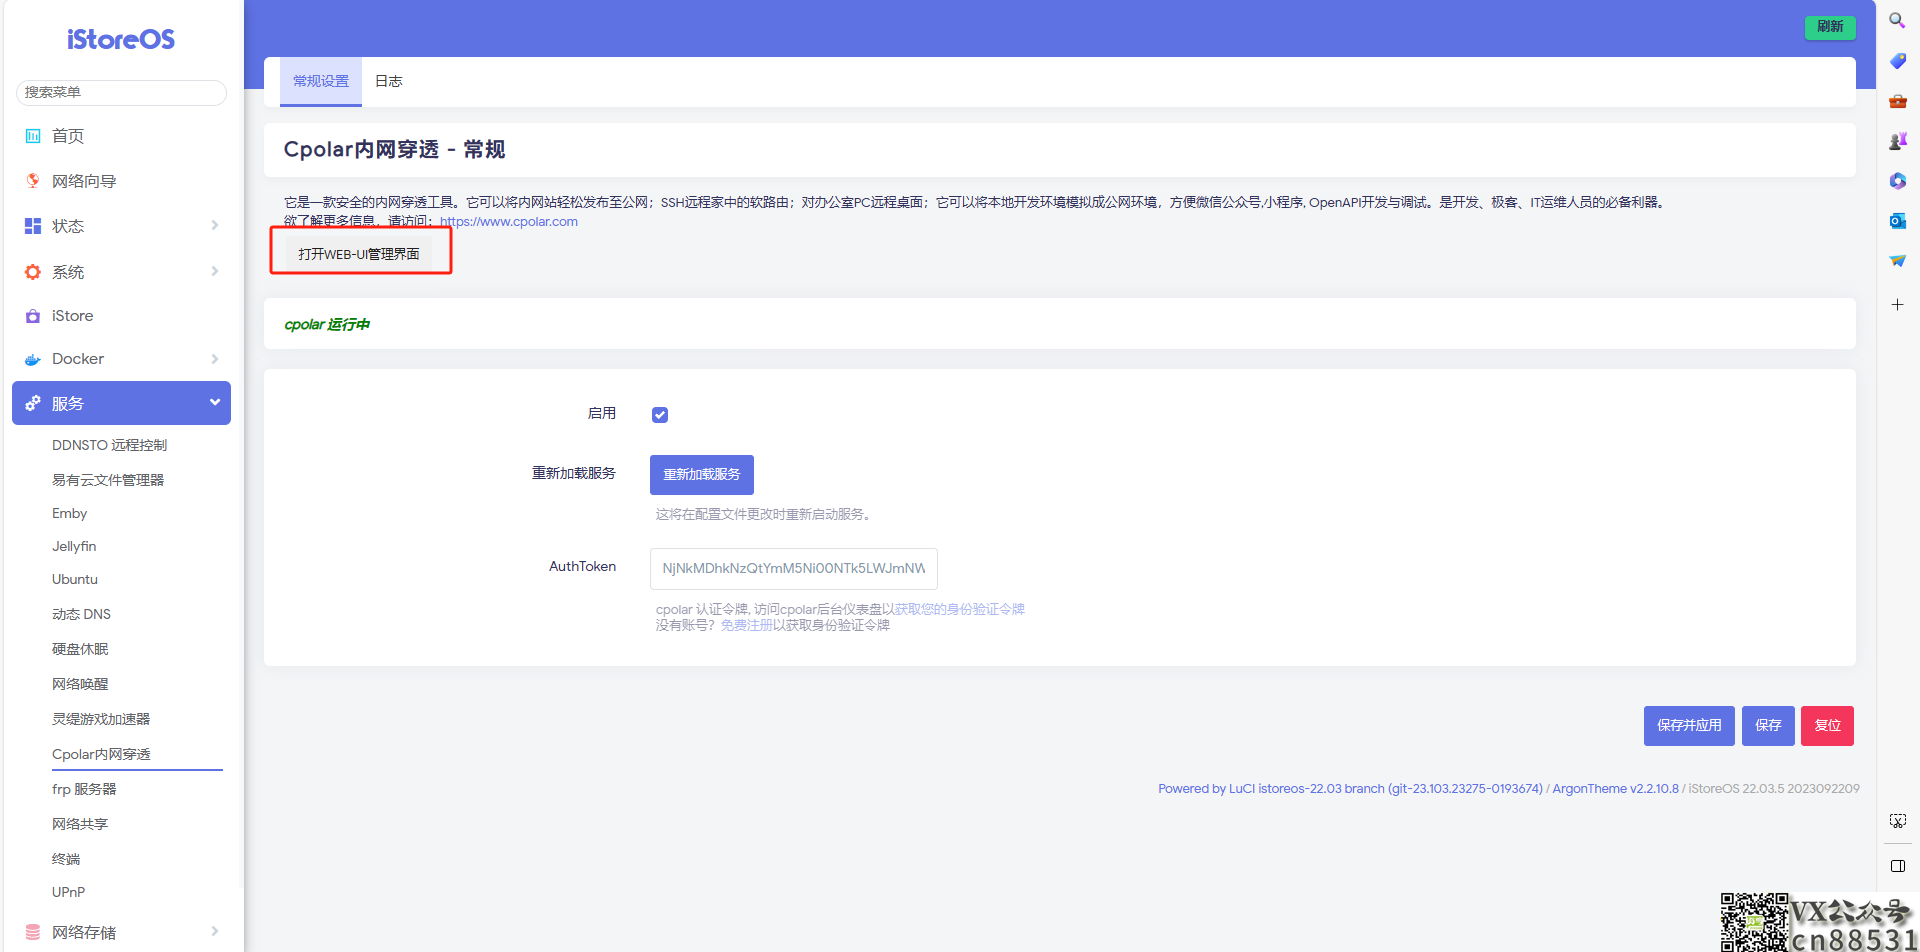This screenshot has width=1920, height=952.
Task: Open DDNSTO 远程控制 submenu item
Action: click(x=110, y=445)
